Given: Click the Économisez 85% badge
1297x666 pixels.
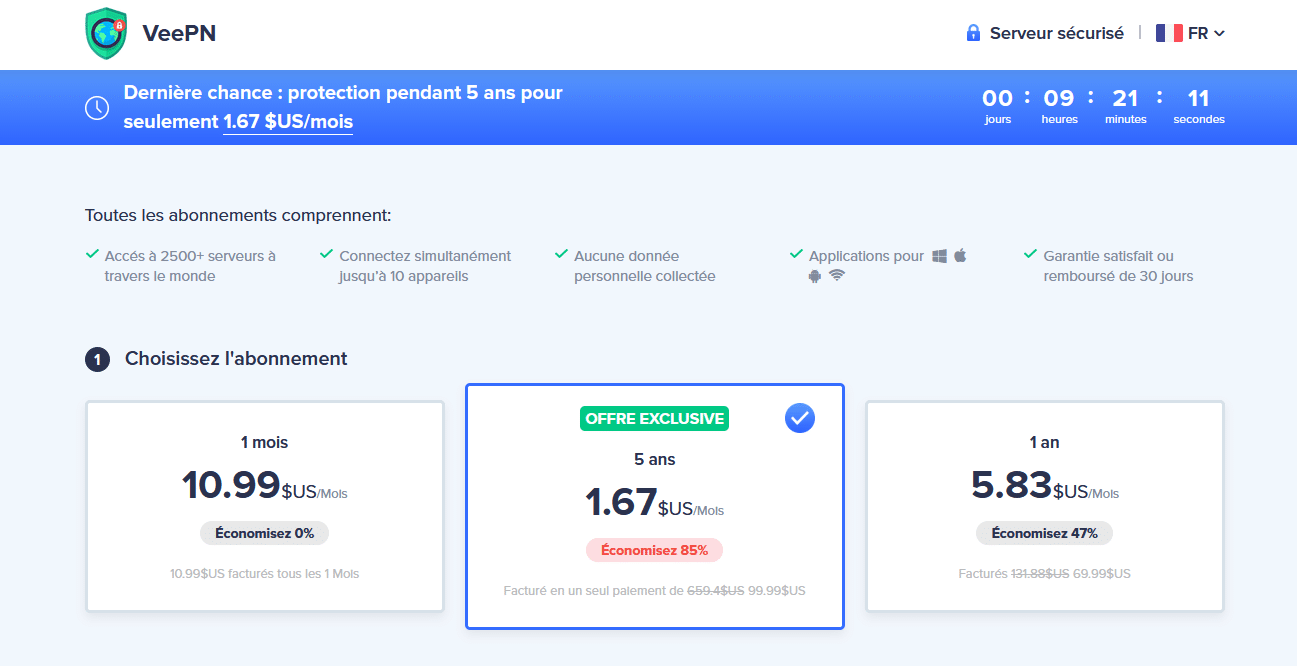Looking at the screenshot, I should tap(654, 550).
